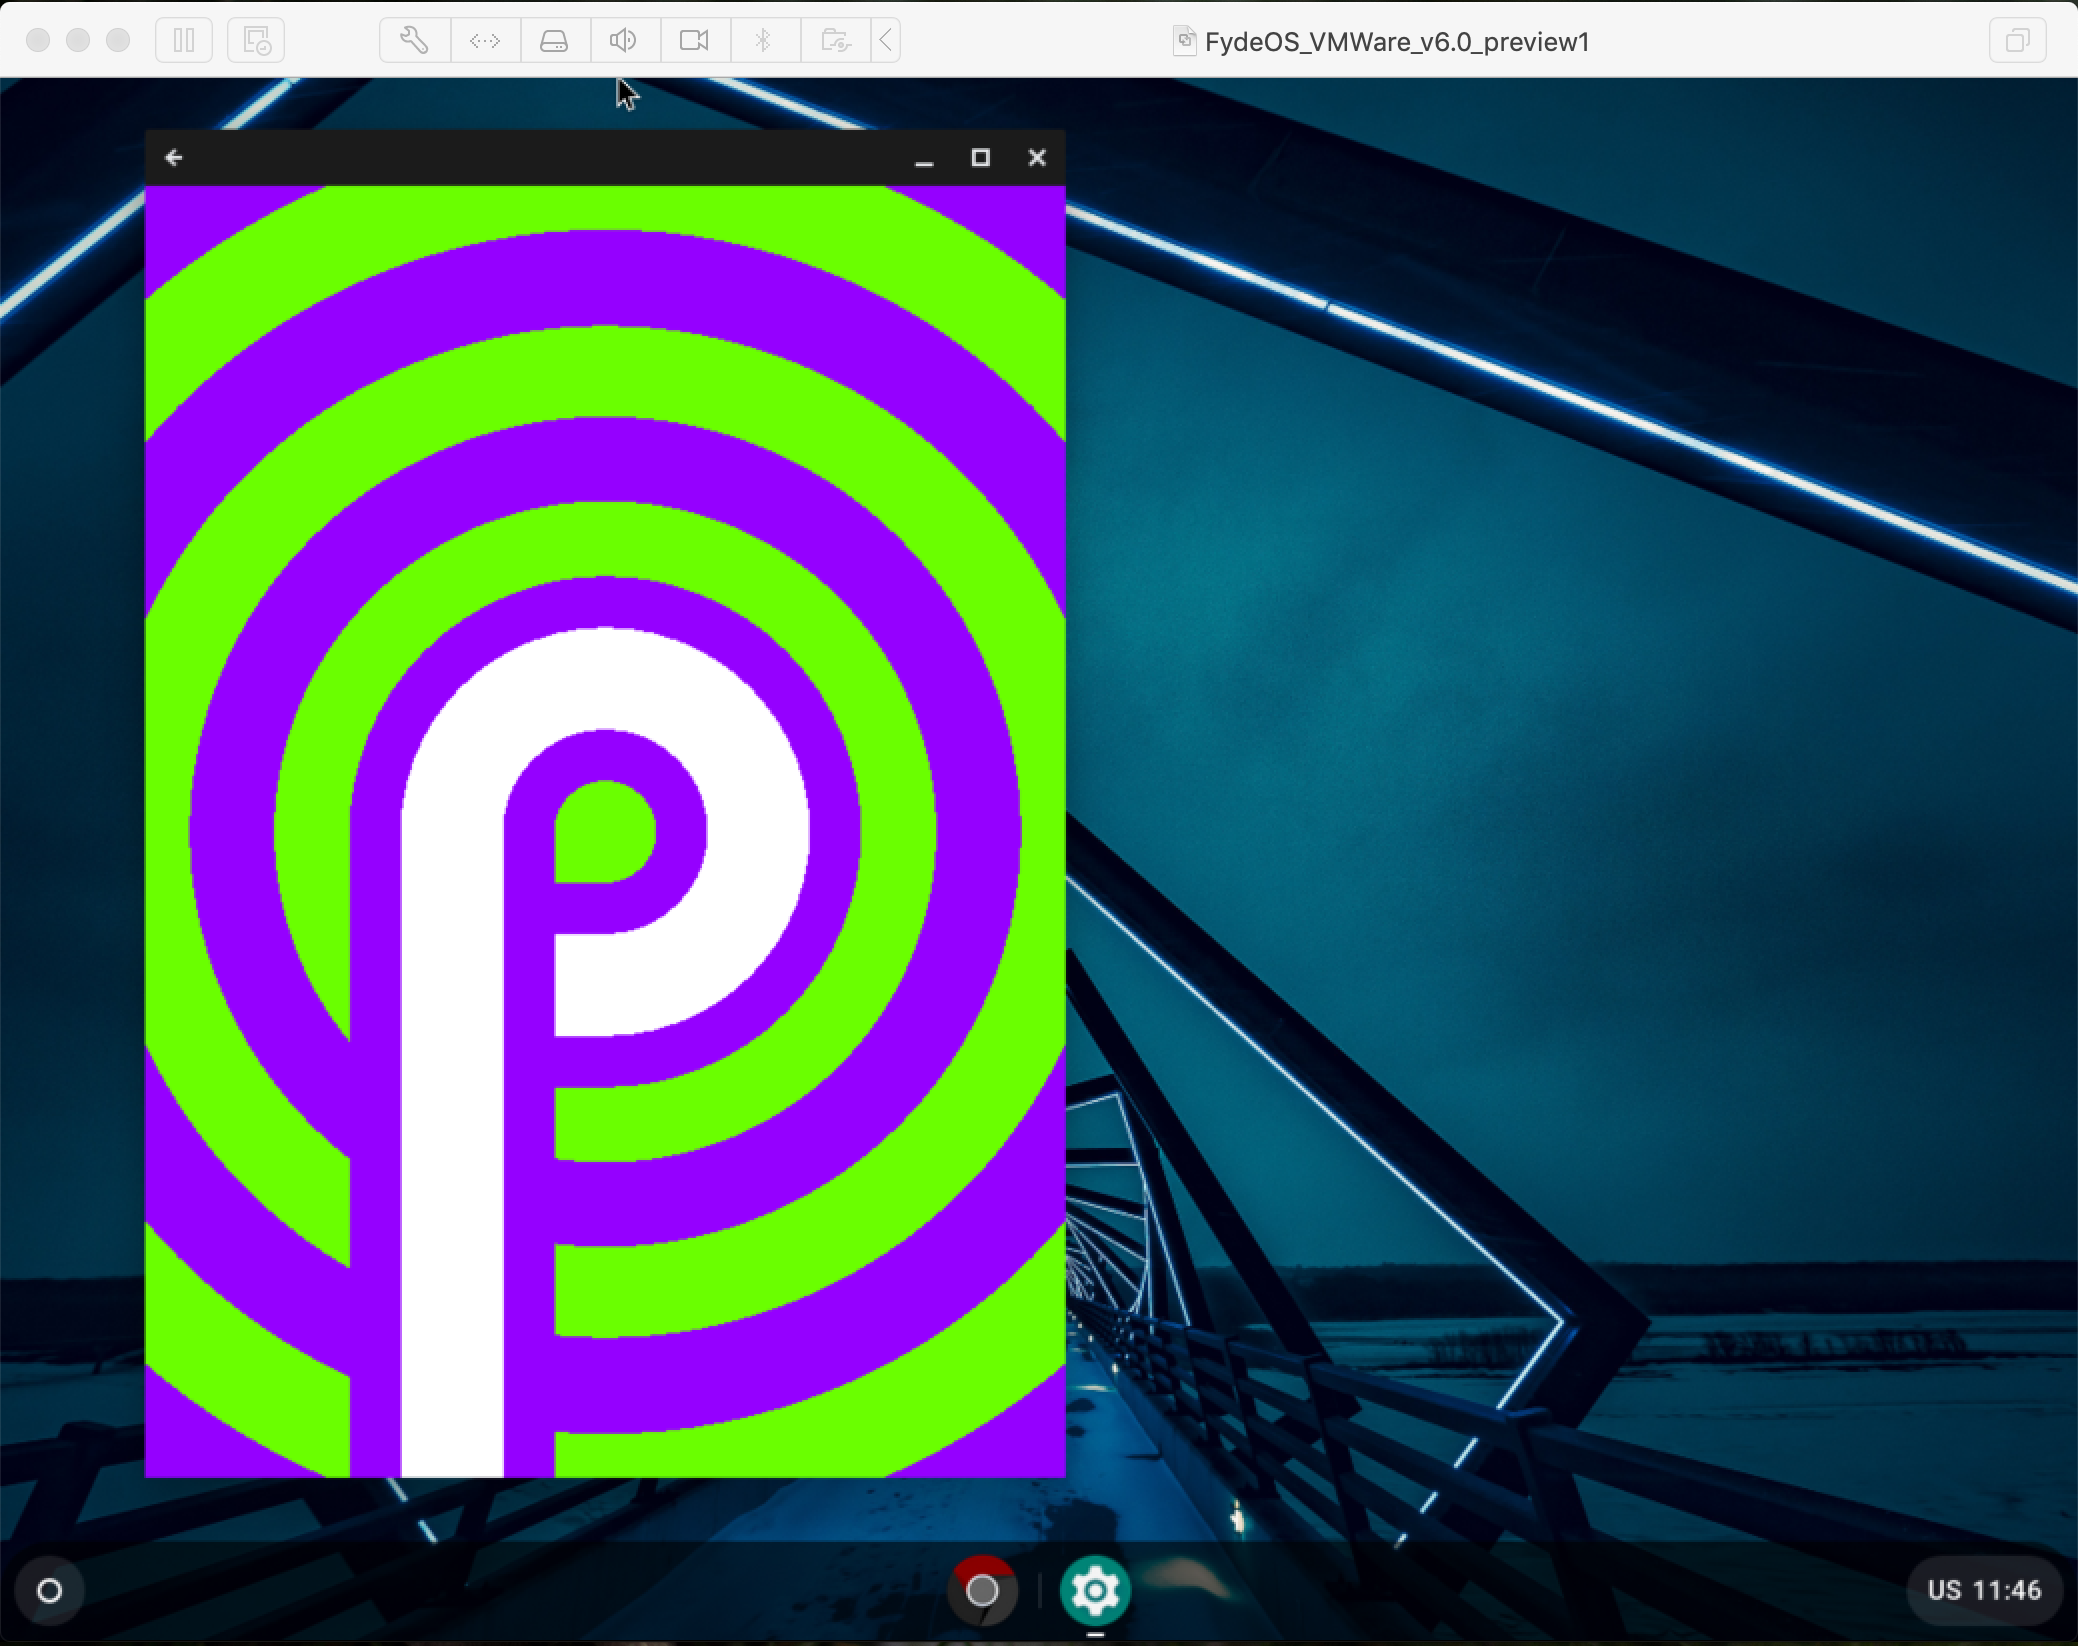Click the VMware settings wrench icon
This screenshot has height=1646, width=2078.
414,41
